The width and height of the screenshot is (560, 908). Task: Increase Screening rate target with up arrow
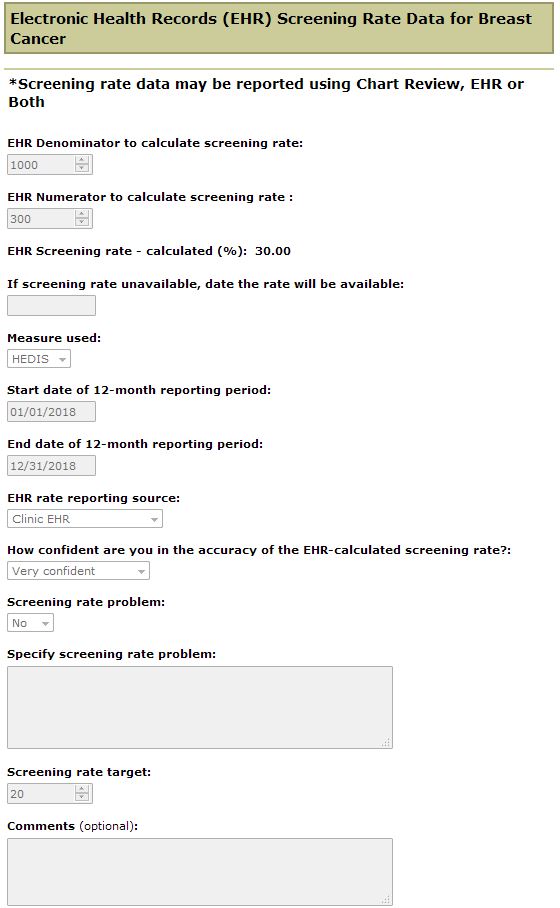tap(82, 789)
